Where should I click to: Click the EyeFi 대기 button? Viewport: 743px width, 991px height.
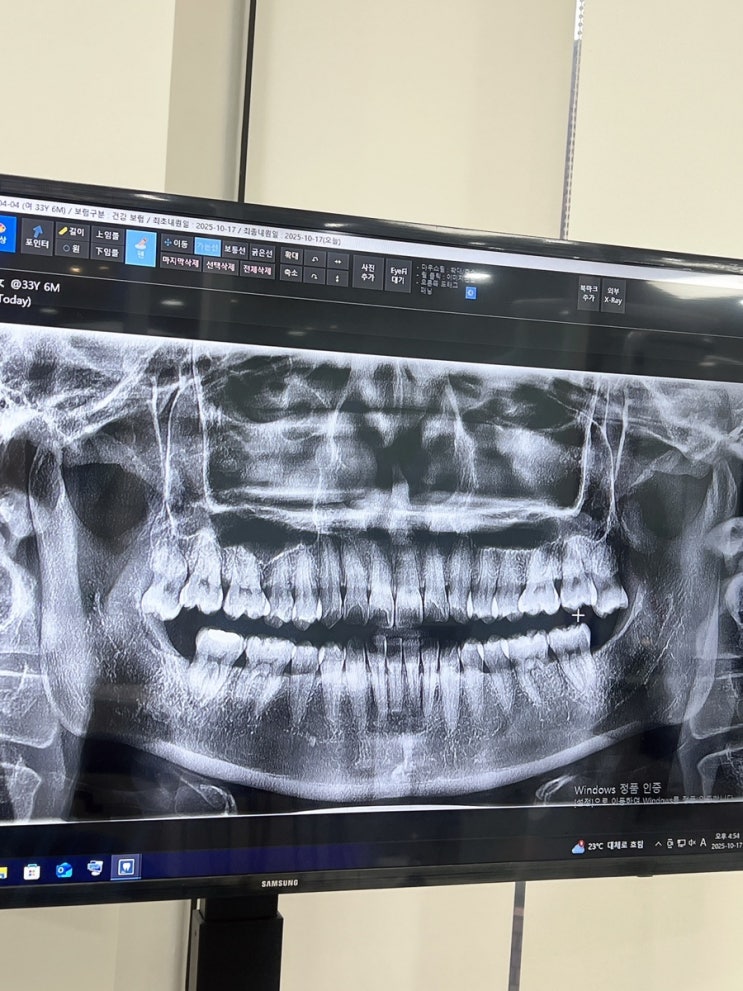398,276
